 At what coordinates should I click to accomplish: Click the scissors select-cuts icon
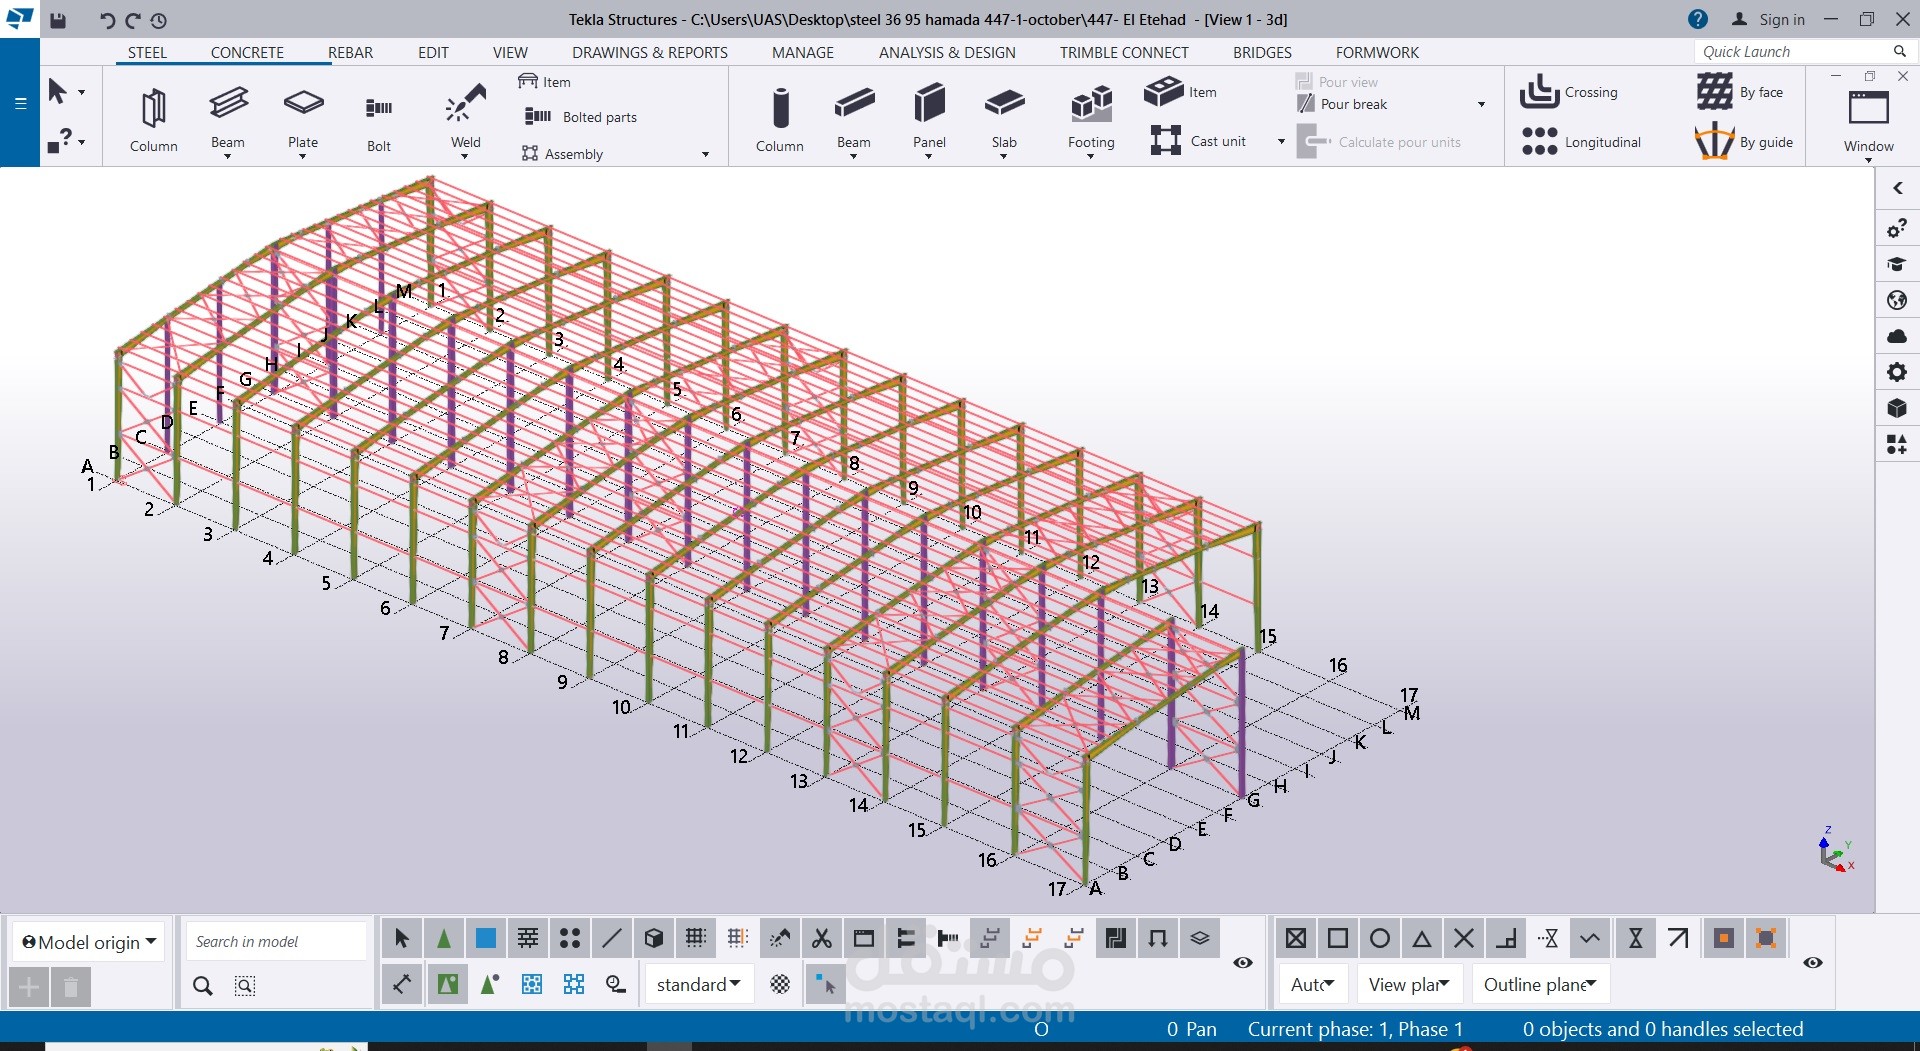(822, 938)
